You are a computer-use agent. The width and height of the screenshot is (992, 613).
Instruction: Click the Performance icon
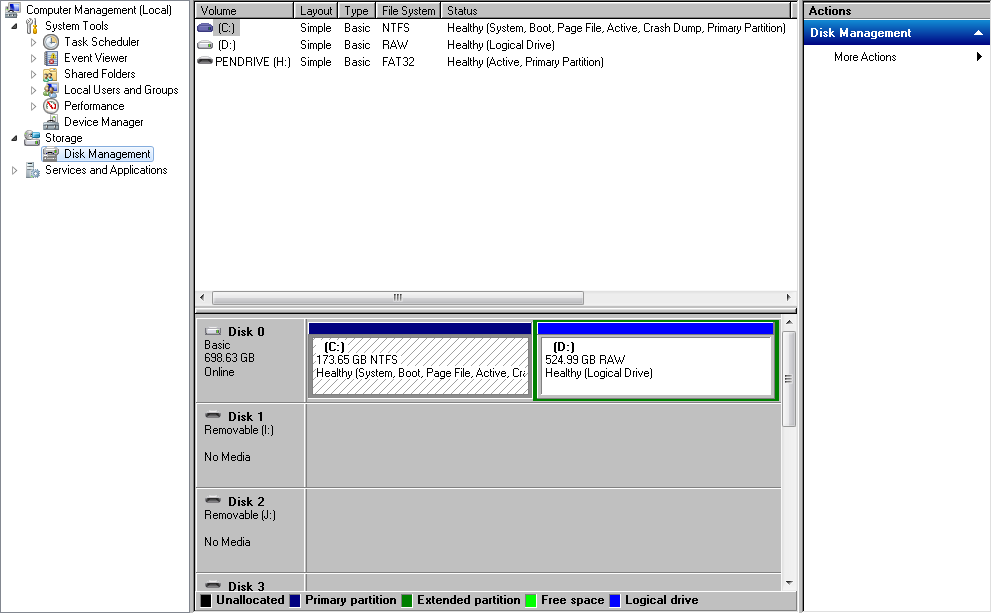click(51, 106)
